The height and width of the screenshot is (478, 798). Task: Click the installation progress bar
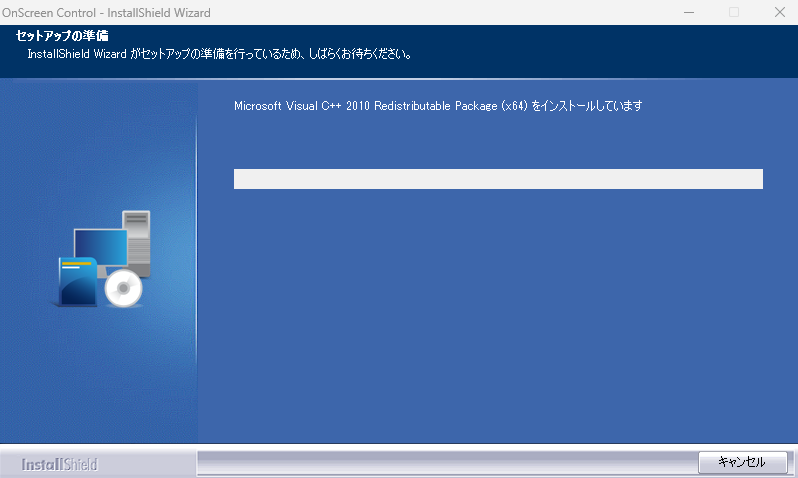click(x=498, y=179)
